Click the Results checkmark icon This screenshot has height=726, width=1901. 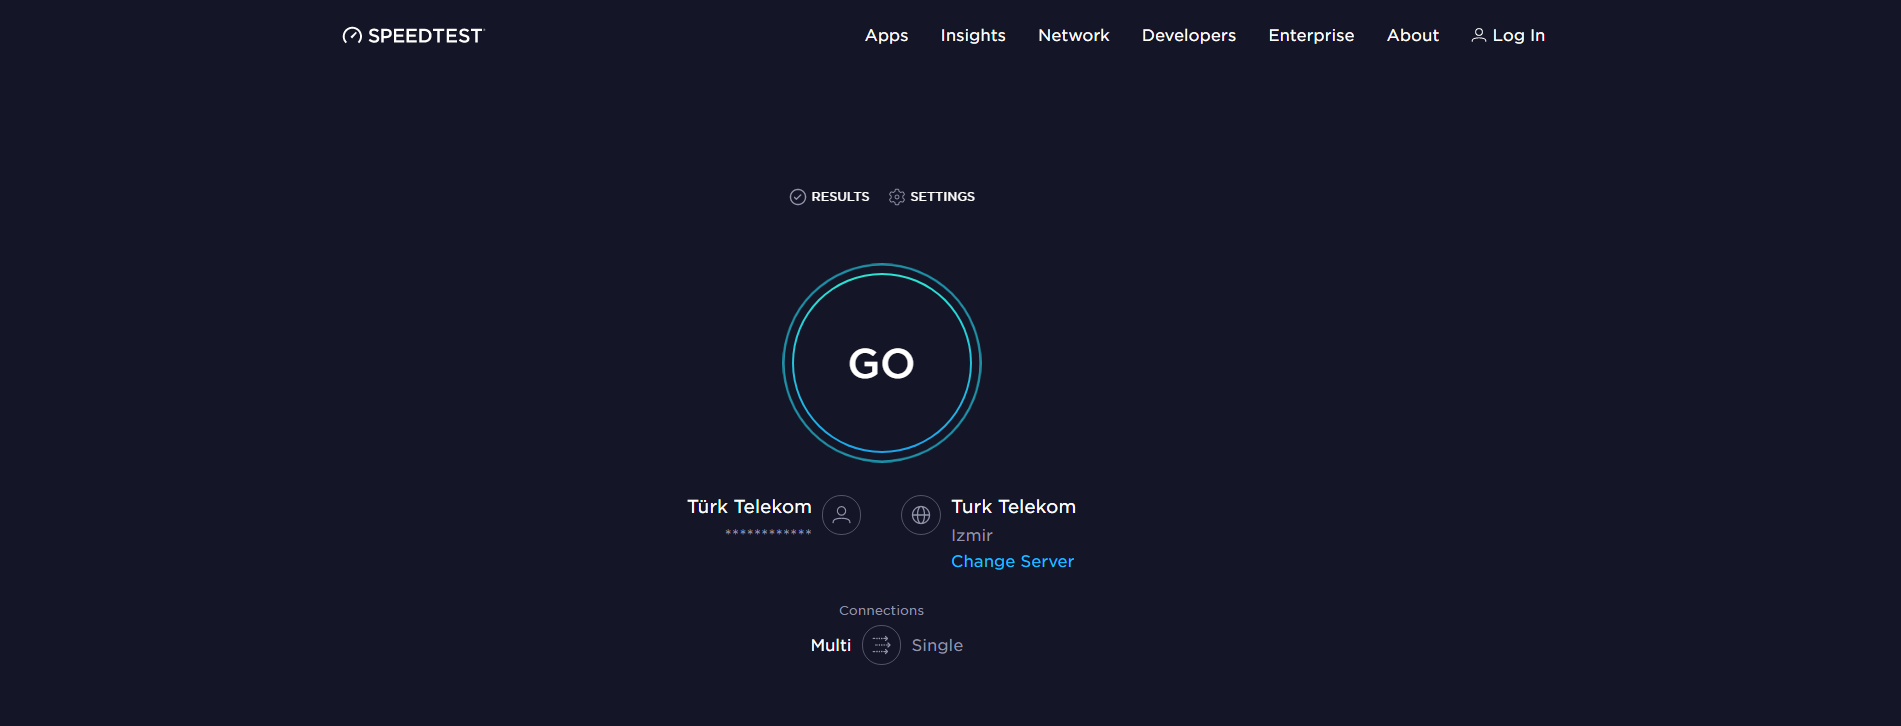tap(798, 197)
